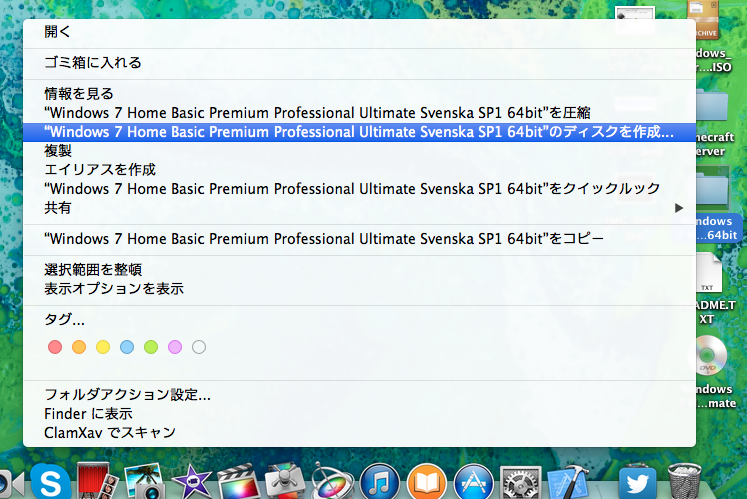Select ゴミ箱に入れる menu item
The image size is (747, 499).
pyautogui.click(x=359, y=62)
